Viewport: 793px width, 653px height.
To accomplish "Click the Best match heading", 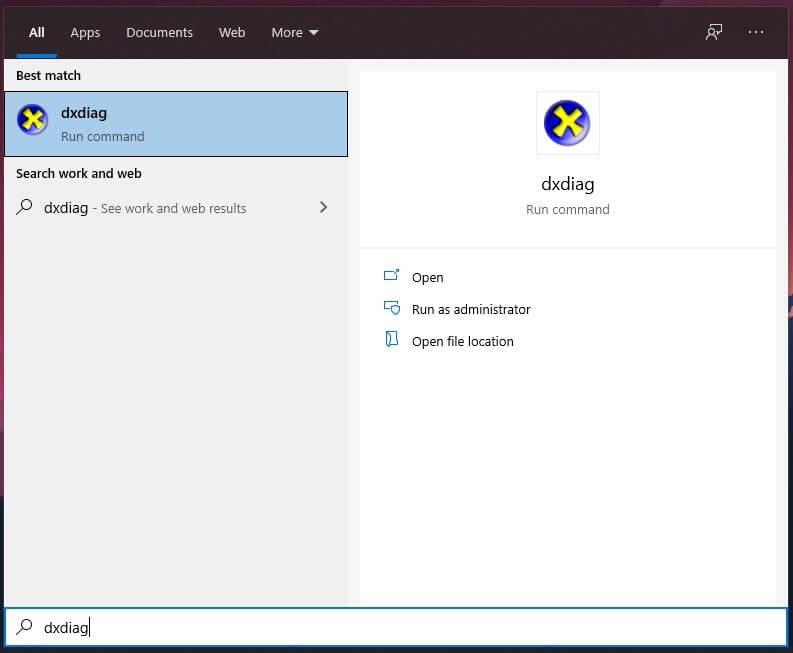I will [49, 75].
